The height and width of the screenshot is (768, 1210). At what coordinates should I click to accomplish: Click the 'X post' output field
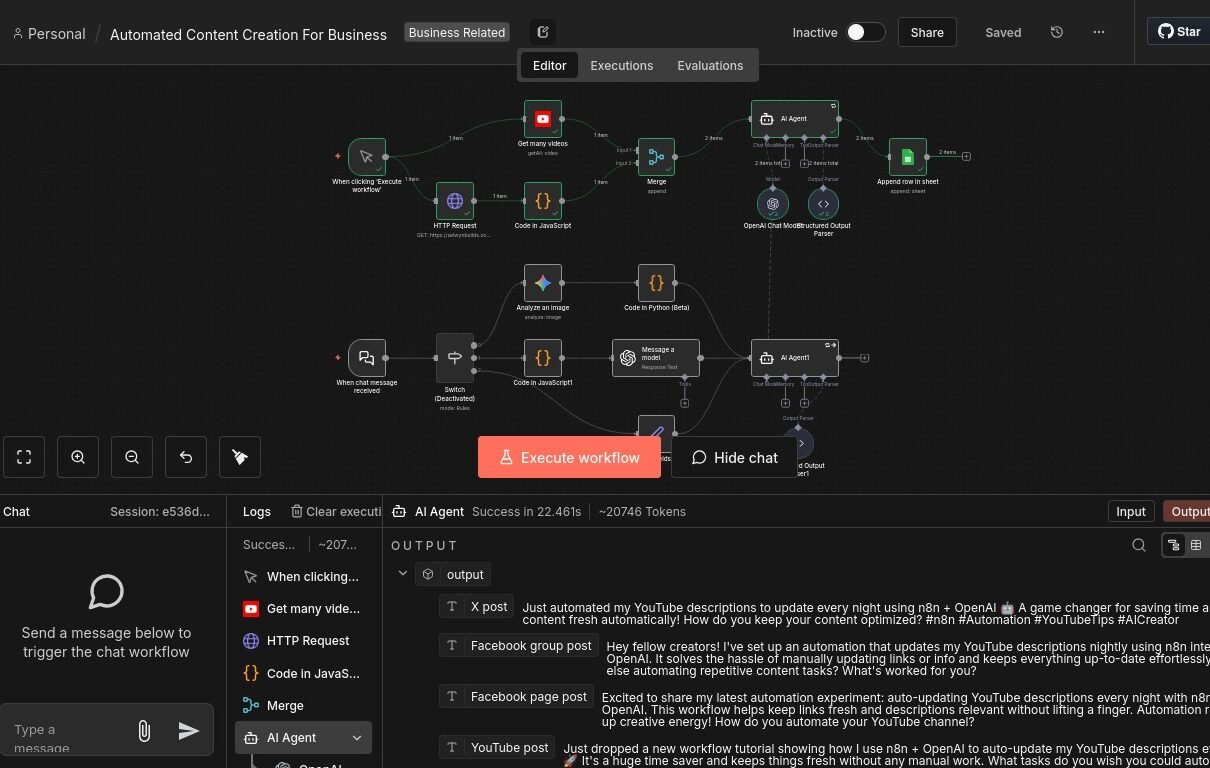click(x=478, y=606)
